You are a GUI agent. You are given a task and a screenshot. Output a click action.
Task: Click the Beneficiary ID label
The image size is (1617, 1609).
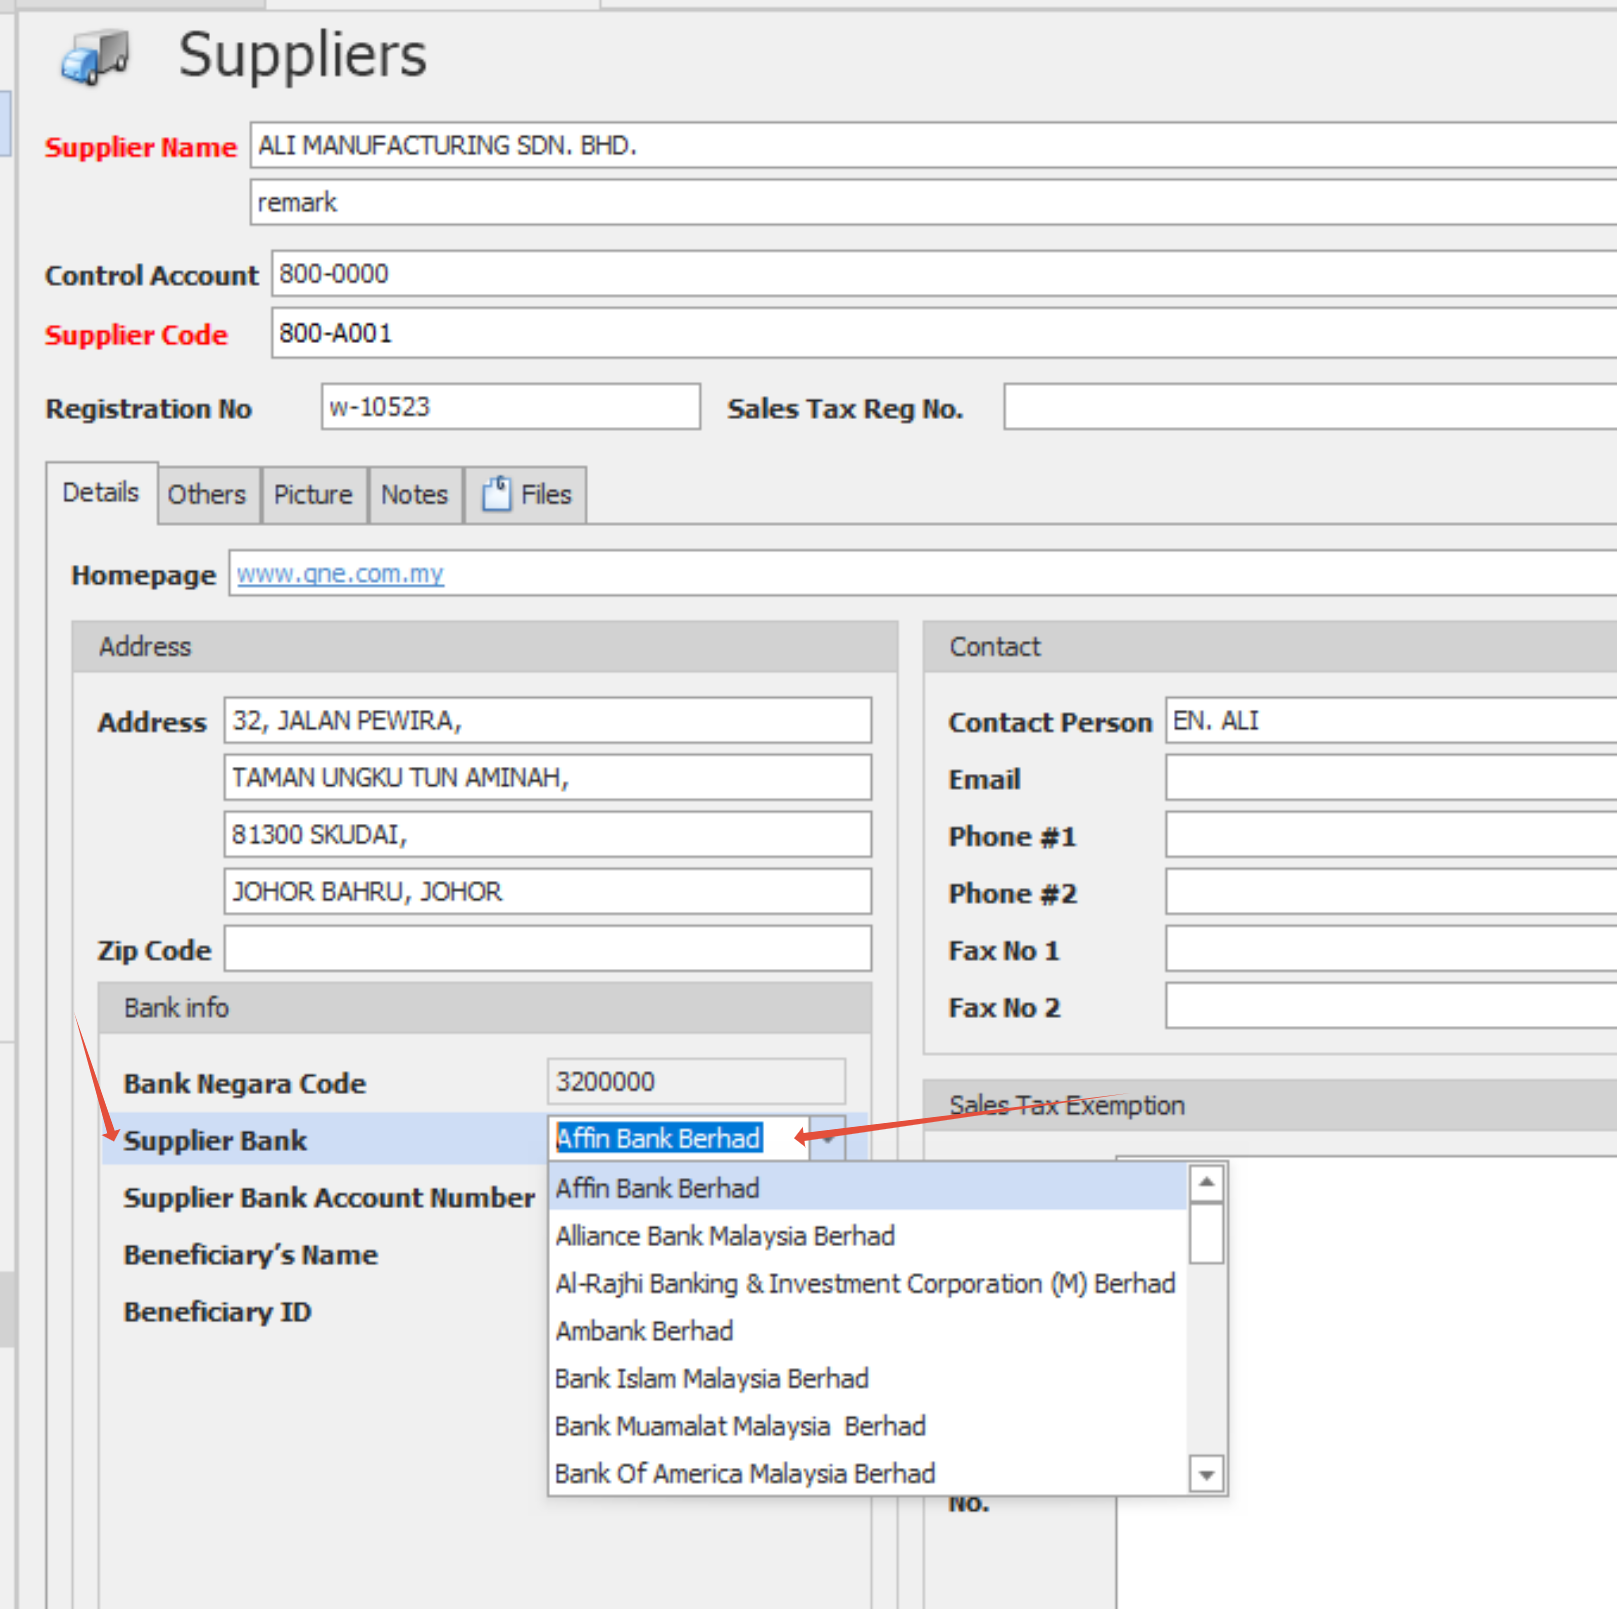tap(218, 1311)
